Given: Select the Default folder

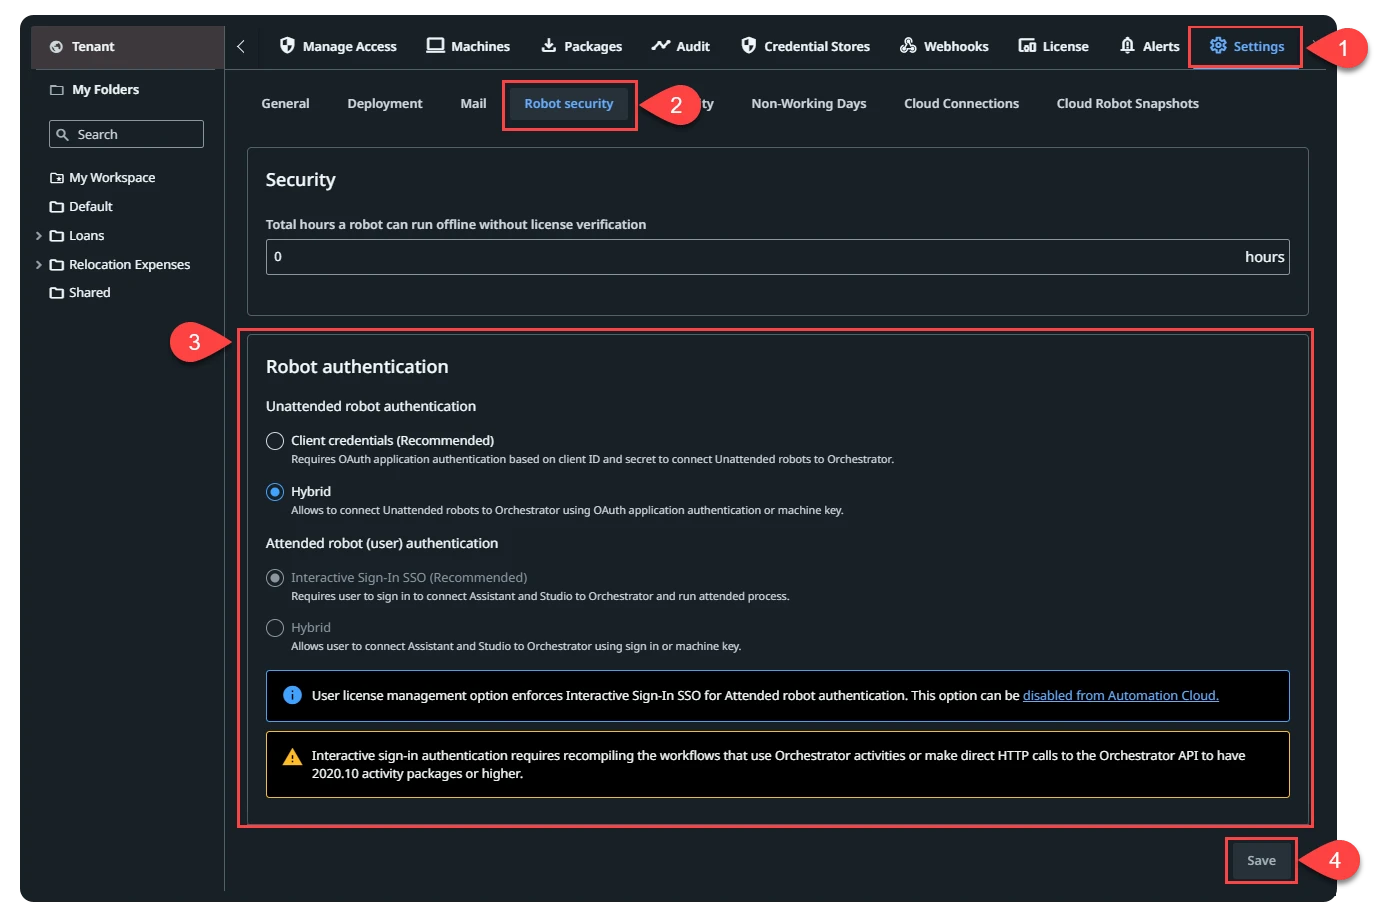Looking at the screenshot, I should [91, 207].
